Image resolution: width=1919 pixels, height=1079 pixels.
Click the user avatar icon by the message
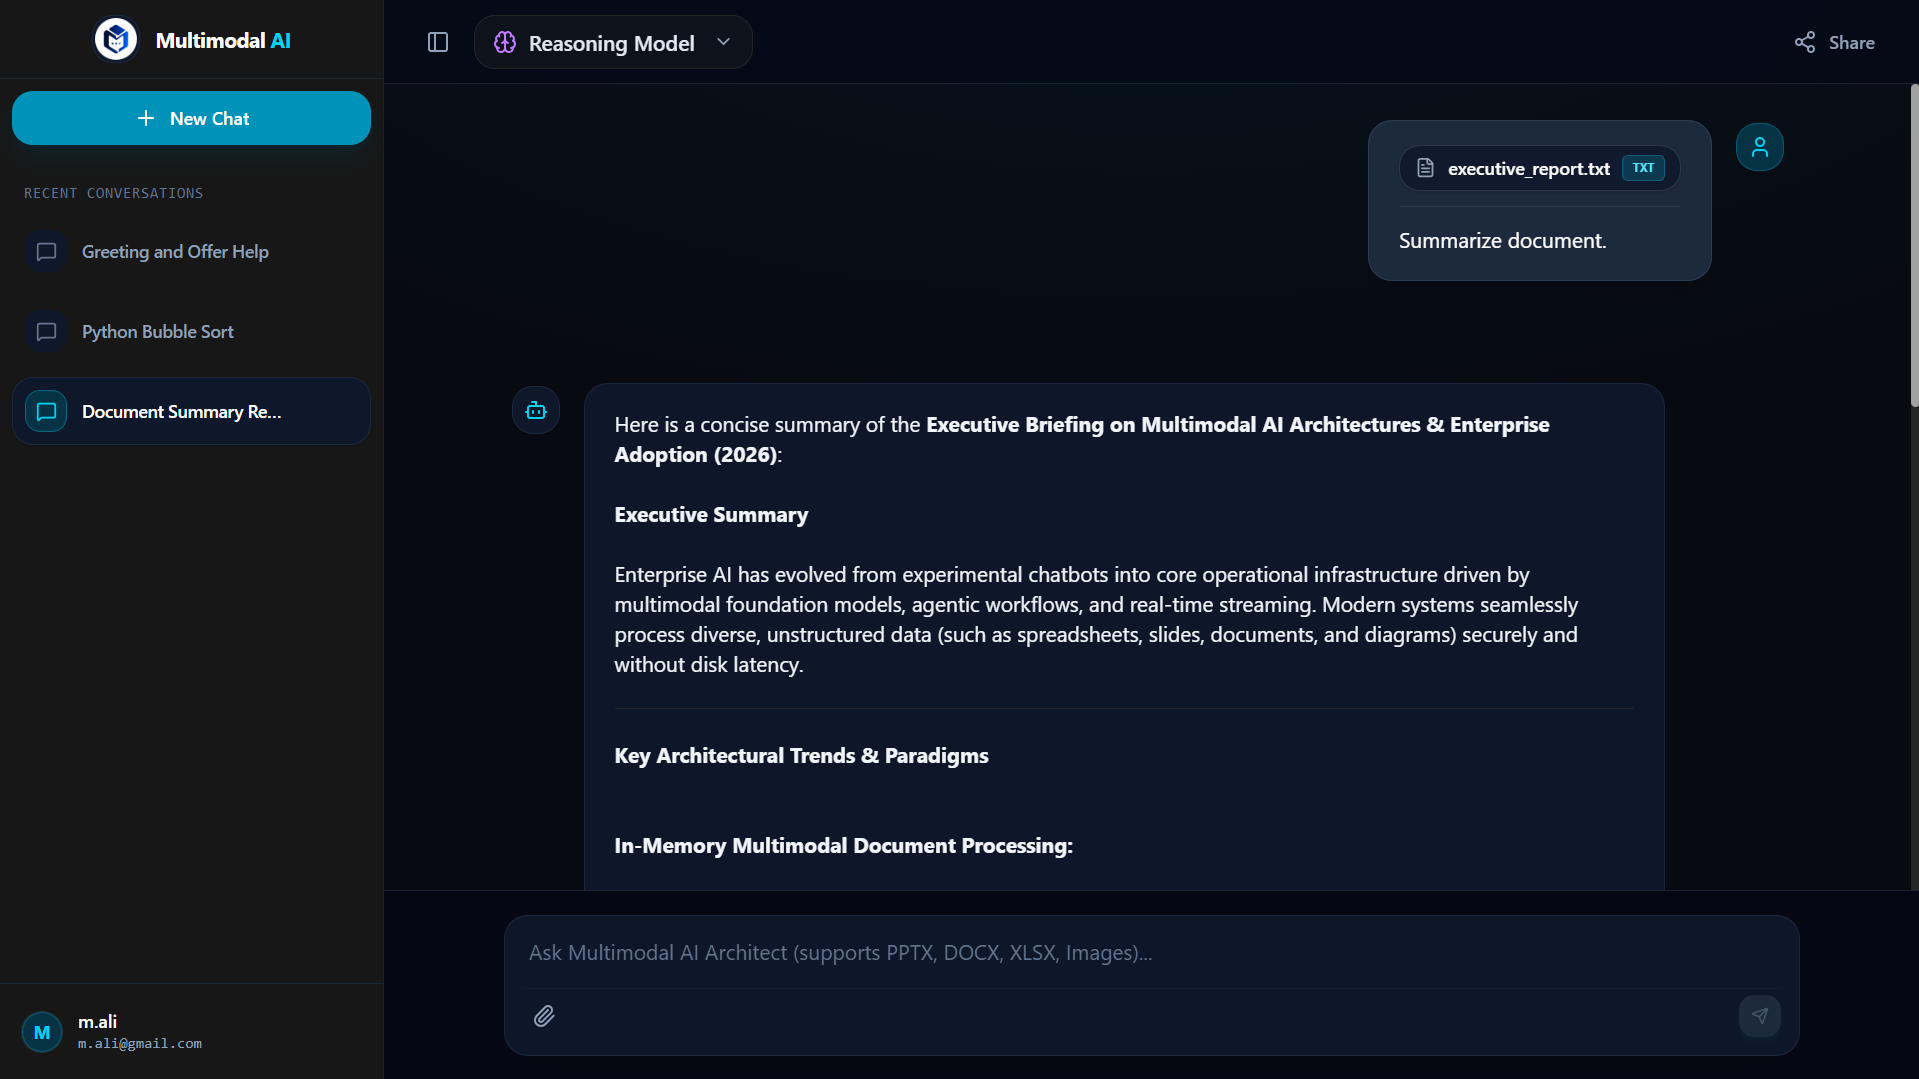1760,147
